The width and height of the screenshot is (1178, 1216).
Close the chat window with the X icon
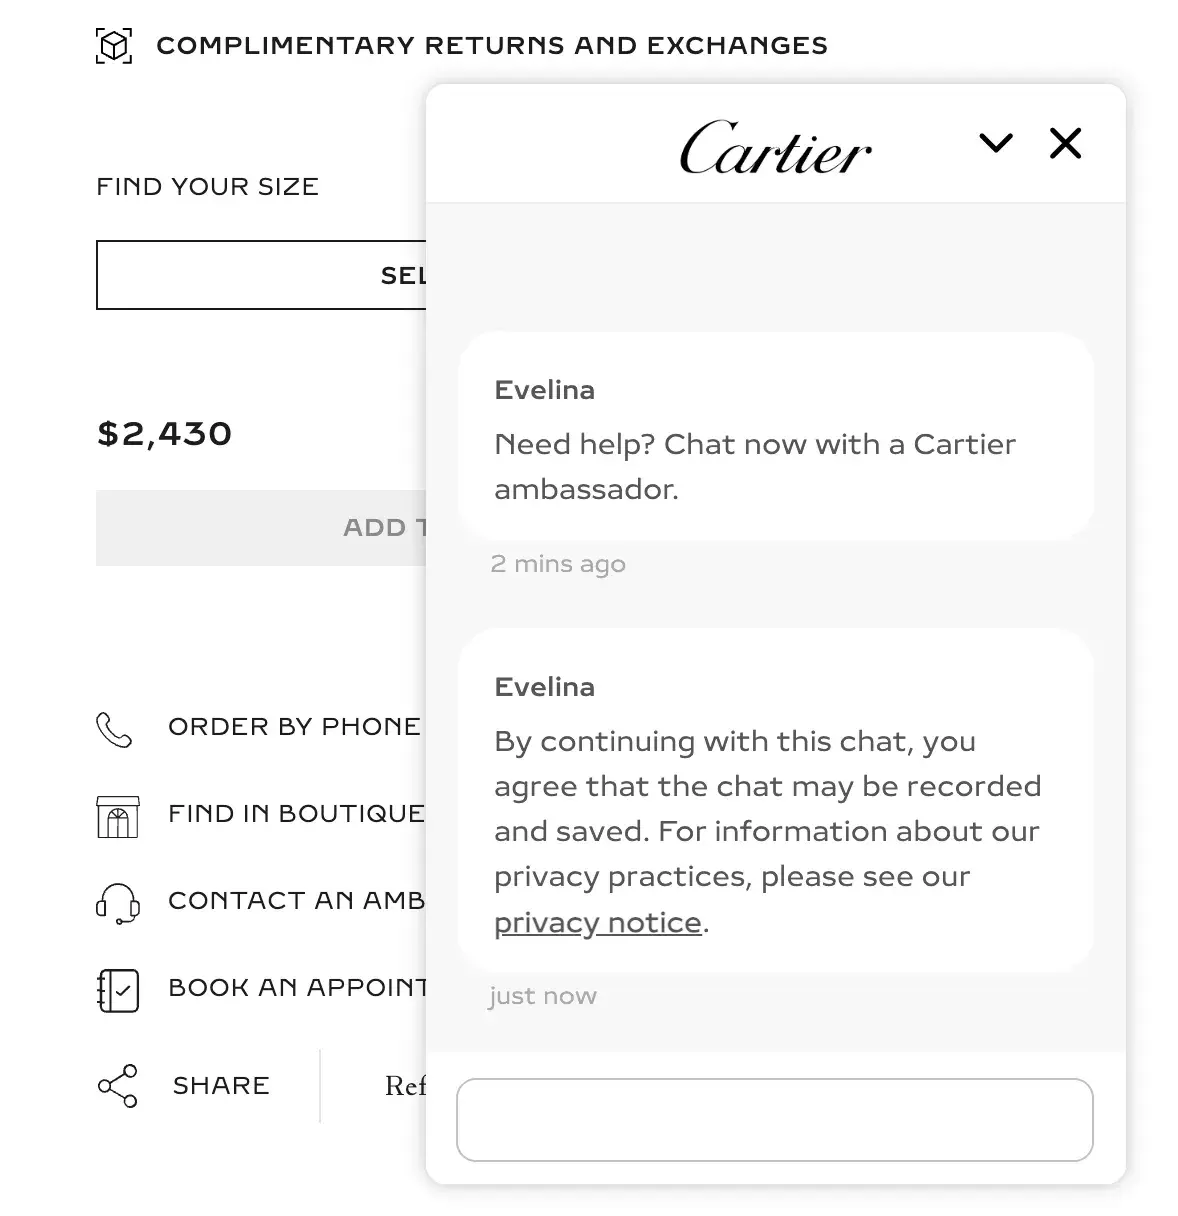(x=1064, y=143)
